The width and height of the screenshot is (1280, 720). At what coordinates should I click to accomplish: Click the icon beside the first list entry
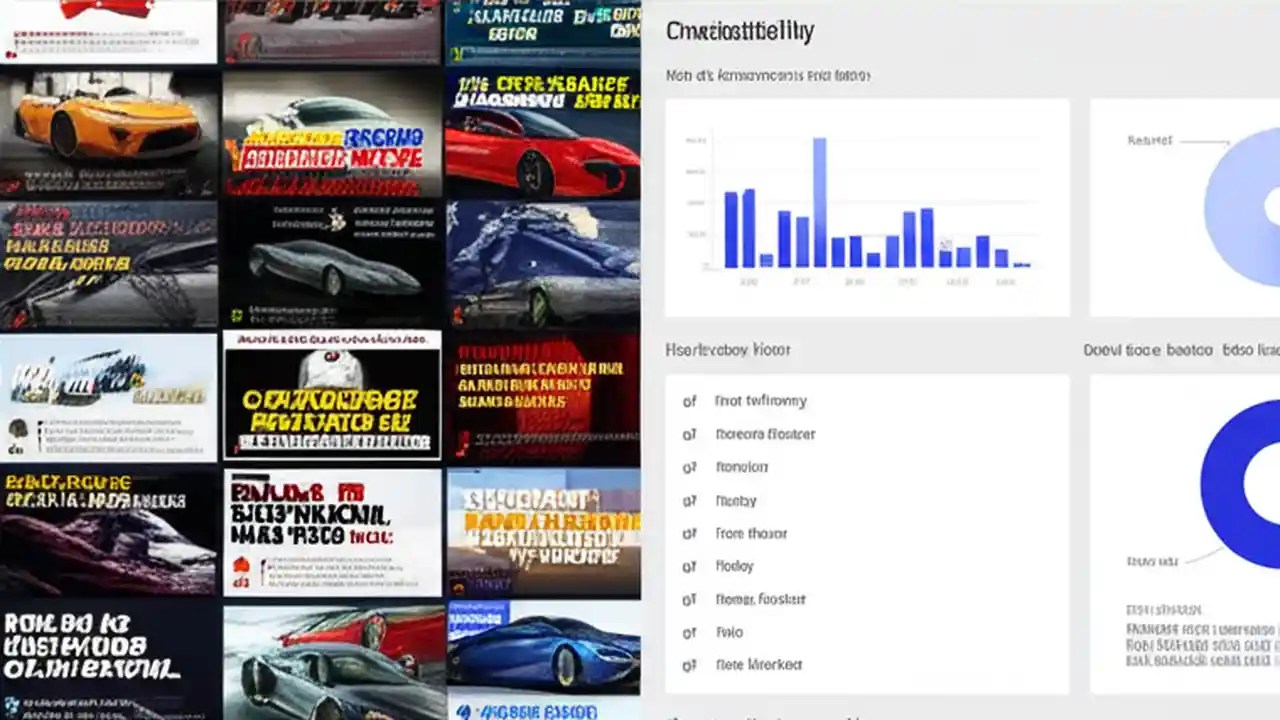(689, 400)
